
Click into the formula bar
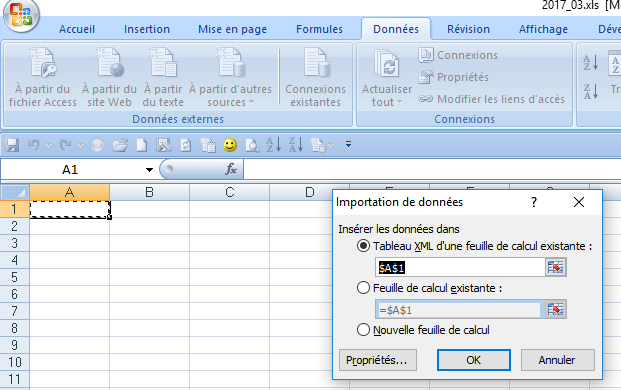432,170
